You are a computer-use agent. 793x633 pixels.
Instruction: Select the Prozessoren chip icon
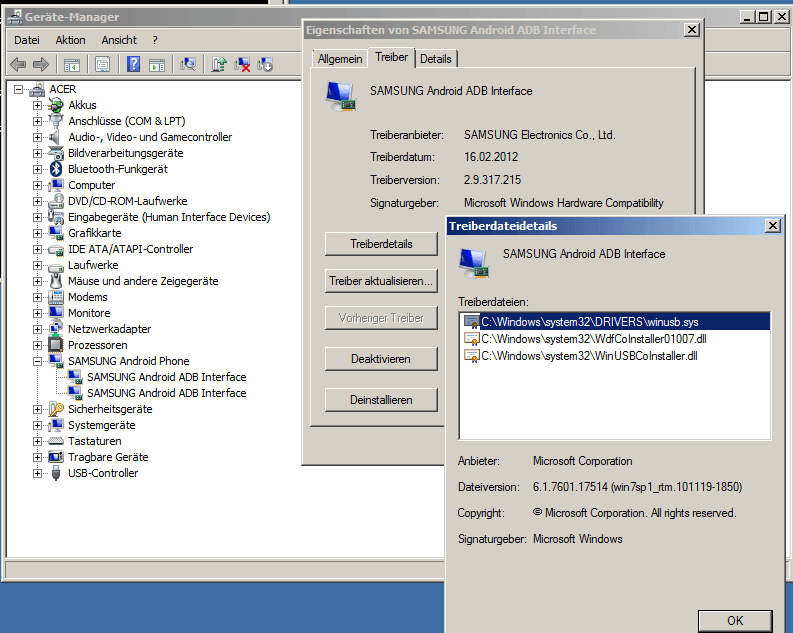[56, 345]
